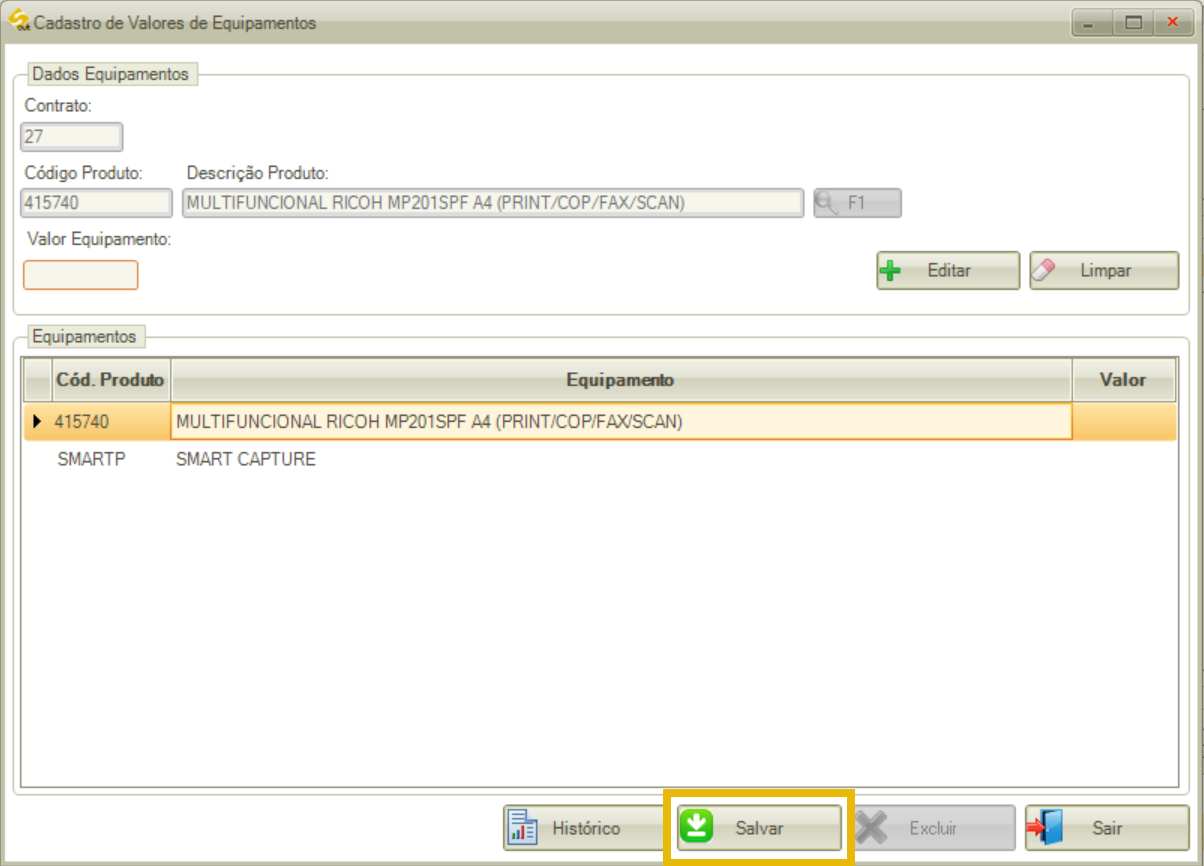The image size is (1204, 866).
Task: Clear the form with Limpar
Action: 1104,271
